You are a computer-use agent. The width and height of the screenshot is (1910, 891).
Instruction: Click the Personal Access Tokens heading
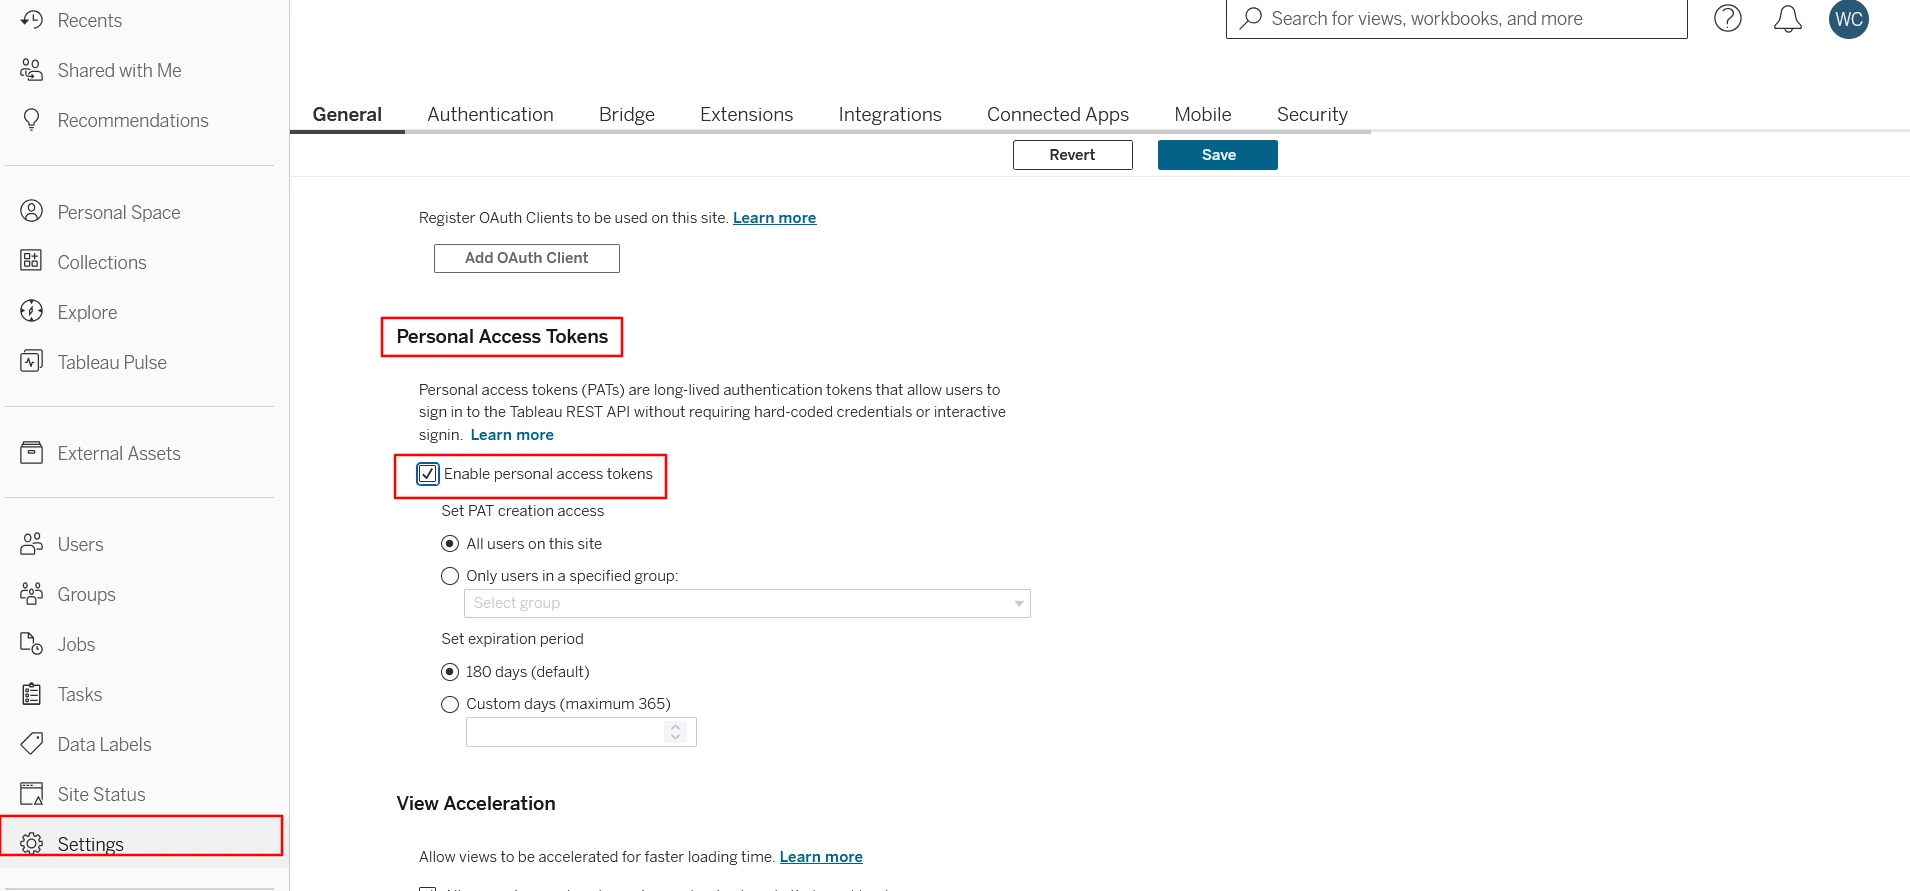[x=502, y=337]
